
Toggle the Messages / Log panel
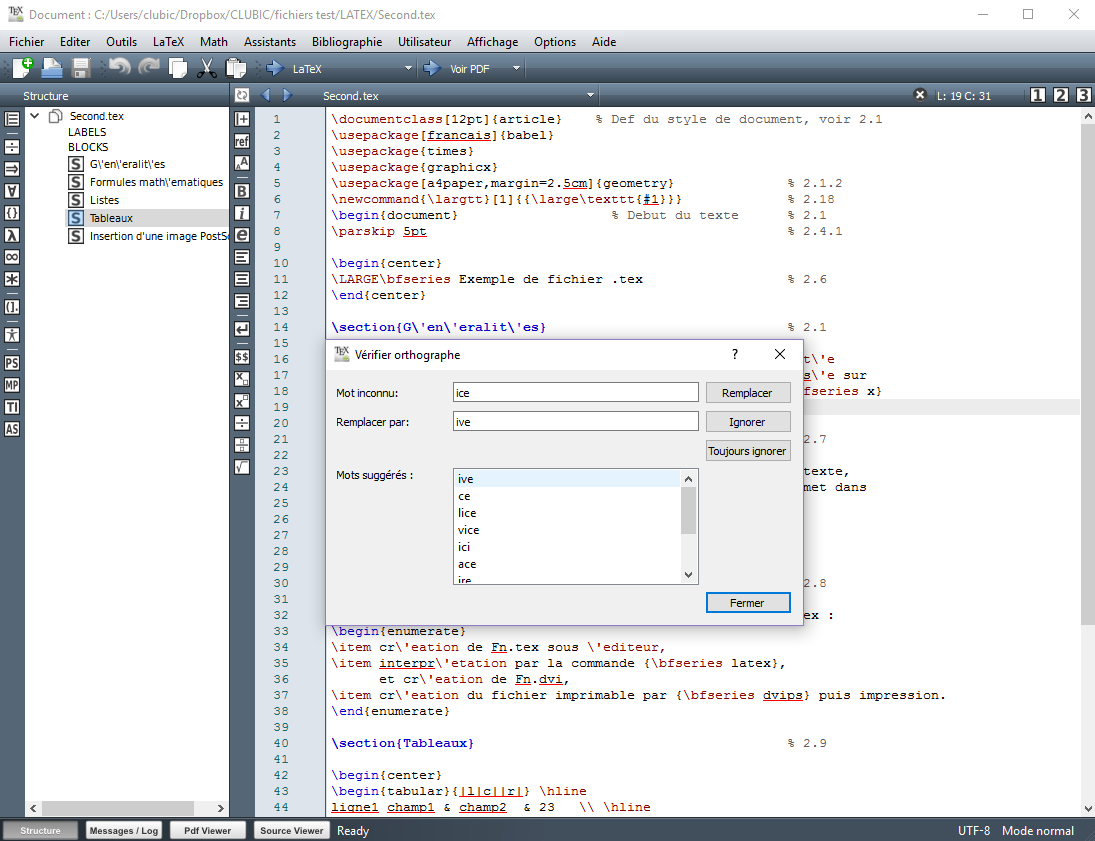coord(123,830)
